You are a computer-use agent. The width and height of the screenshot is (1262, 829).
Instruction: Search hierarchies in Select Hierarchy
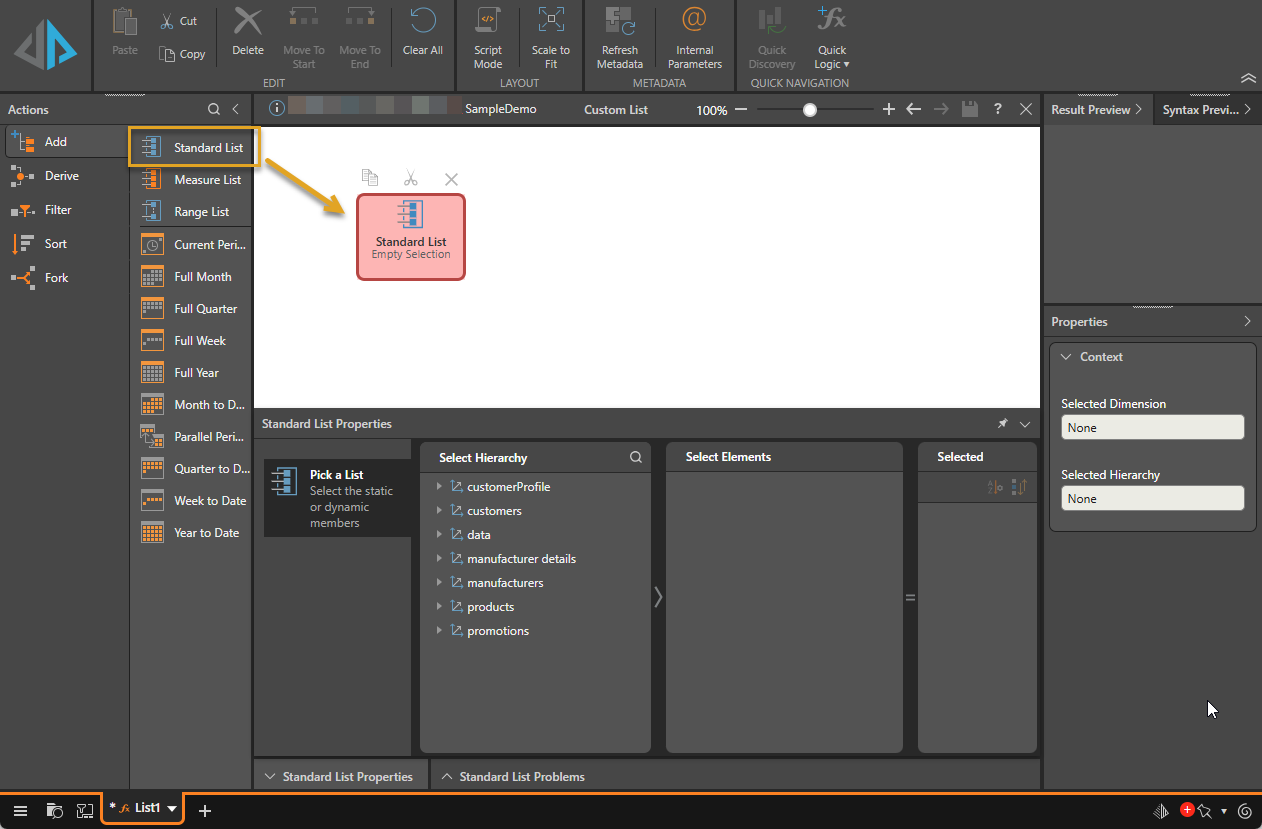tap(636, 457)
